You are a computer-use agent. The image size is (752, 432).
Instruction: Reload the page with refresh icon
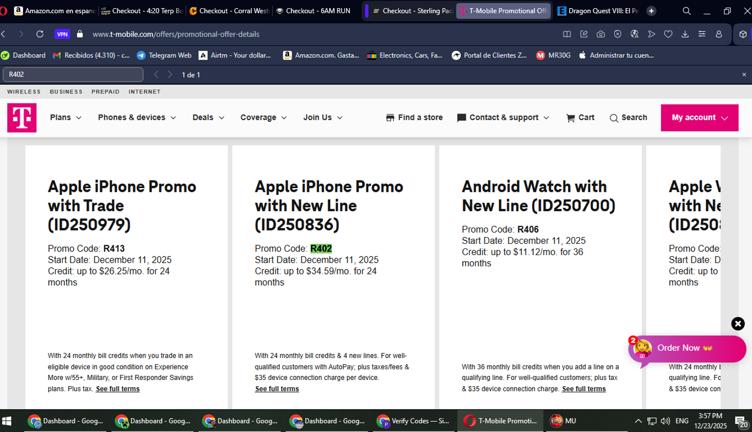pos(40,34)
